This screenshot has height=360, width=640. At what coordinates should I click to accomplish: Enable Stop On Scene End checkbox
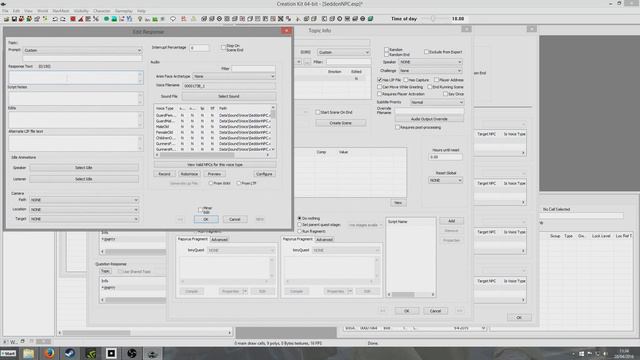(223, 48)
